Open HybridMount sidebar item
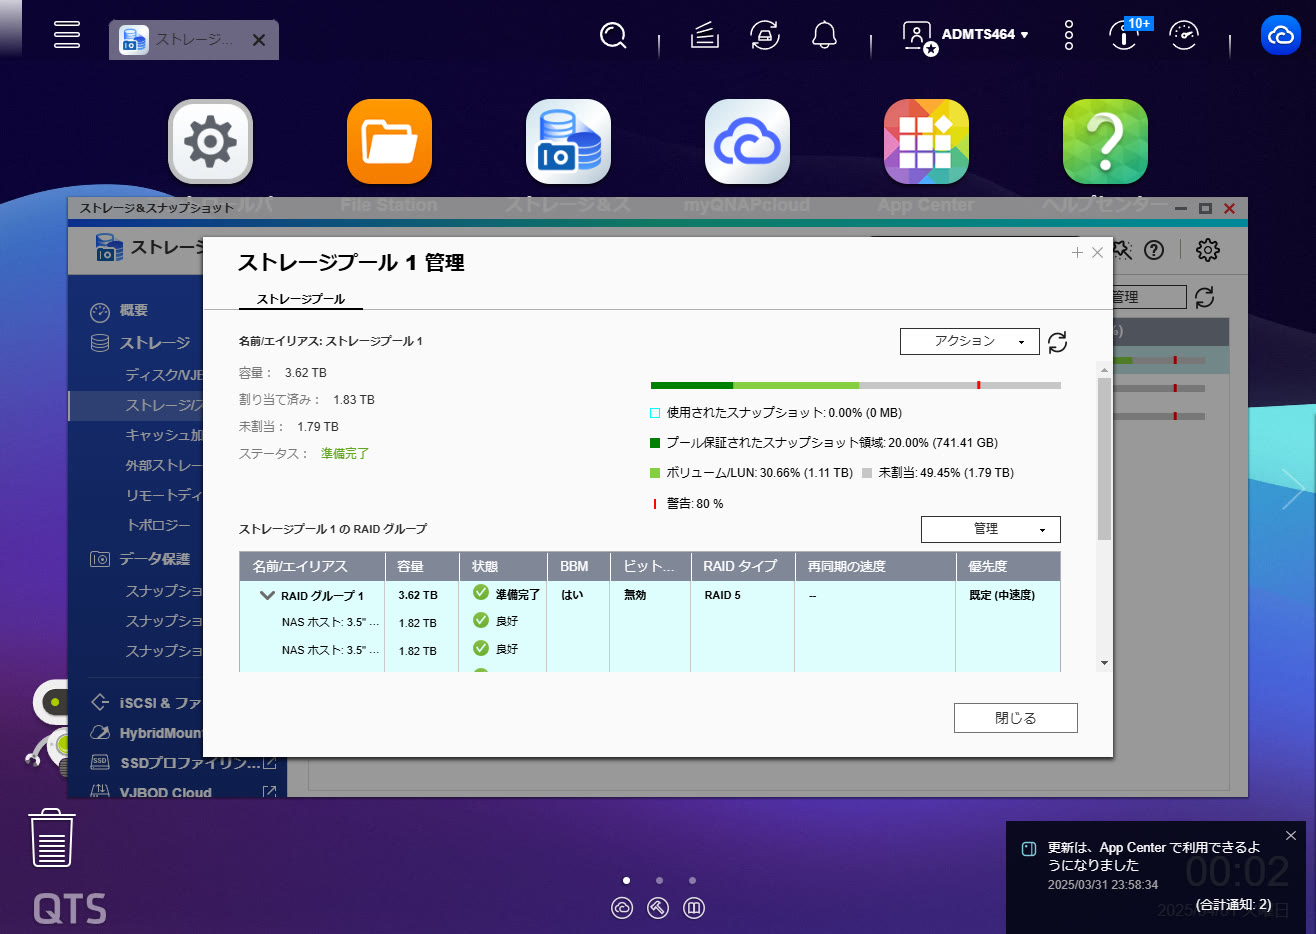Screen dimensions: 1316x934 click(147, 733)
